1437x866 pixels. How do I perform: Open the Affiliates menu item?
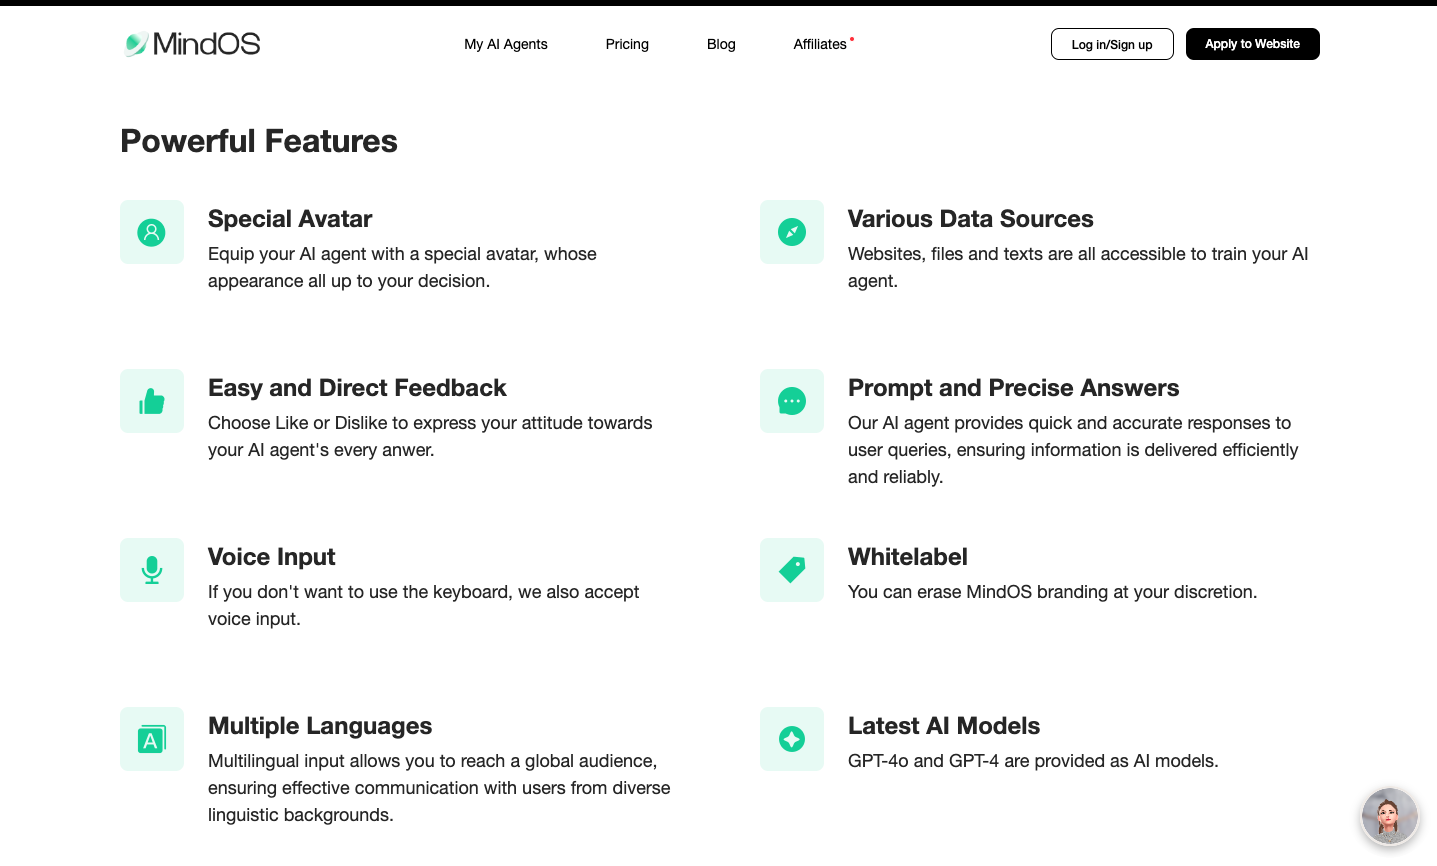pyautogui.click(x=820, y=44)
